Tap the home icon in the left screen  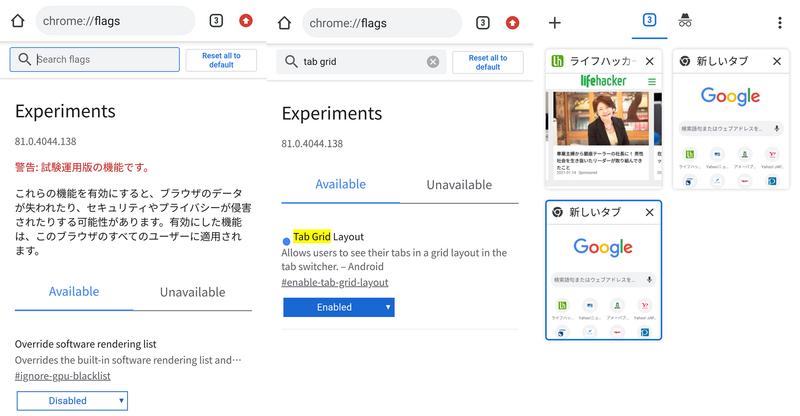18,21
